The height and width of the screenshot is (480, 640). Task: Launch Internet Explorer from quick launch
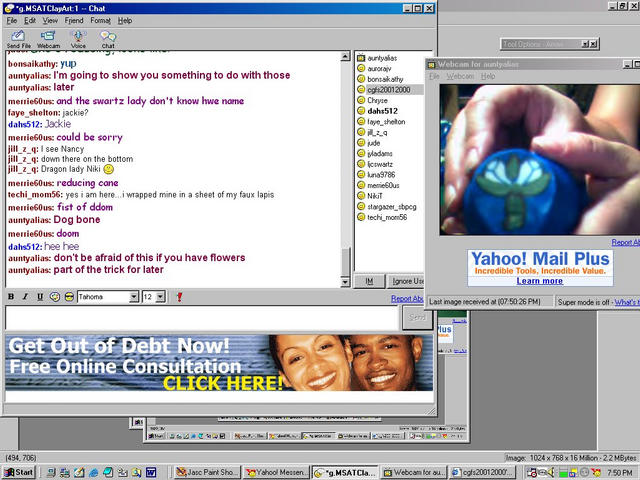point(93,472)
